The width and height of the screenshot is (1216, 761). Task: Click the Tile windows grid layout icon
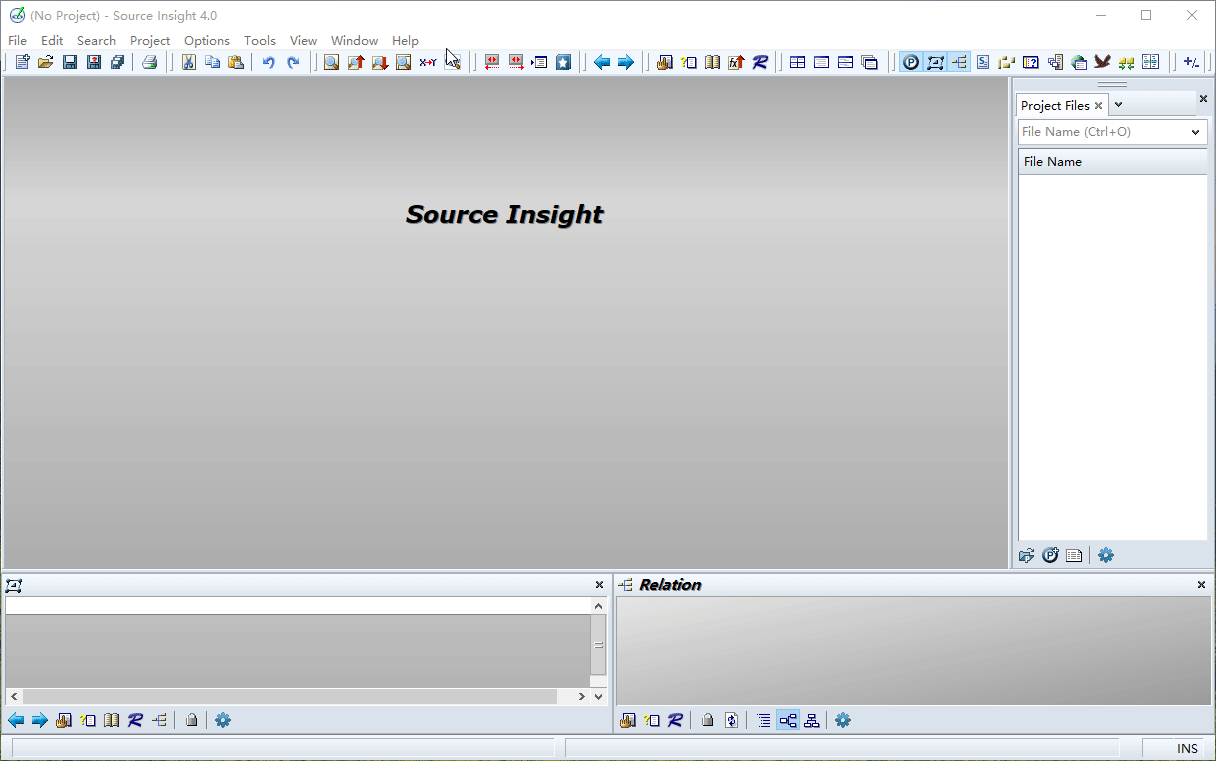point(797,62)
